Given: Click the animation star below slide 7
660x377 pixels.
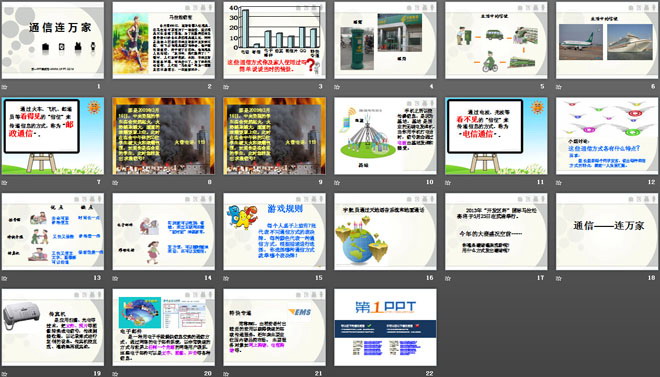Looking at the screenshot, I should click(x=4, y=183).
